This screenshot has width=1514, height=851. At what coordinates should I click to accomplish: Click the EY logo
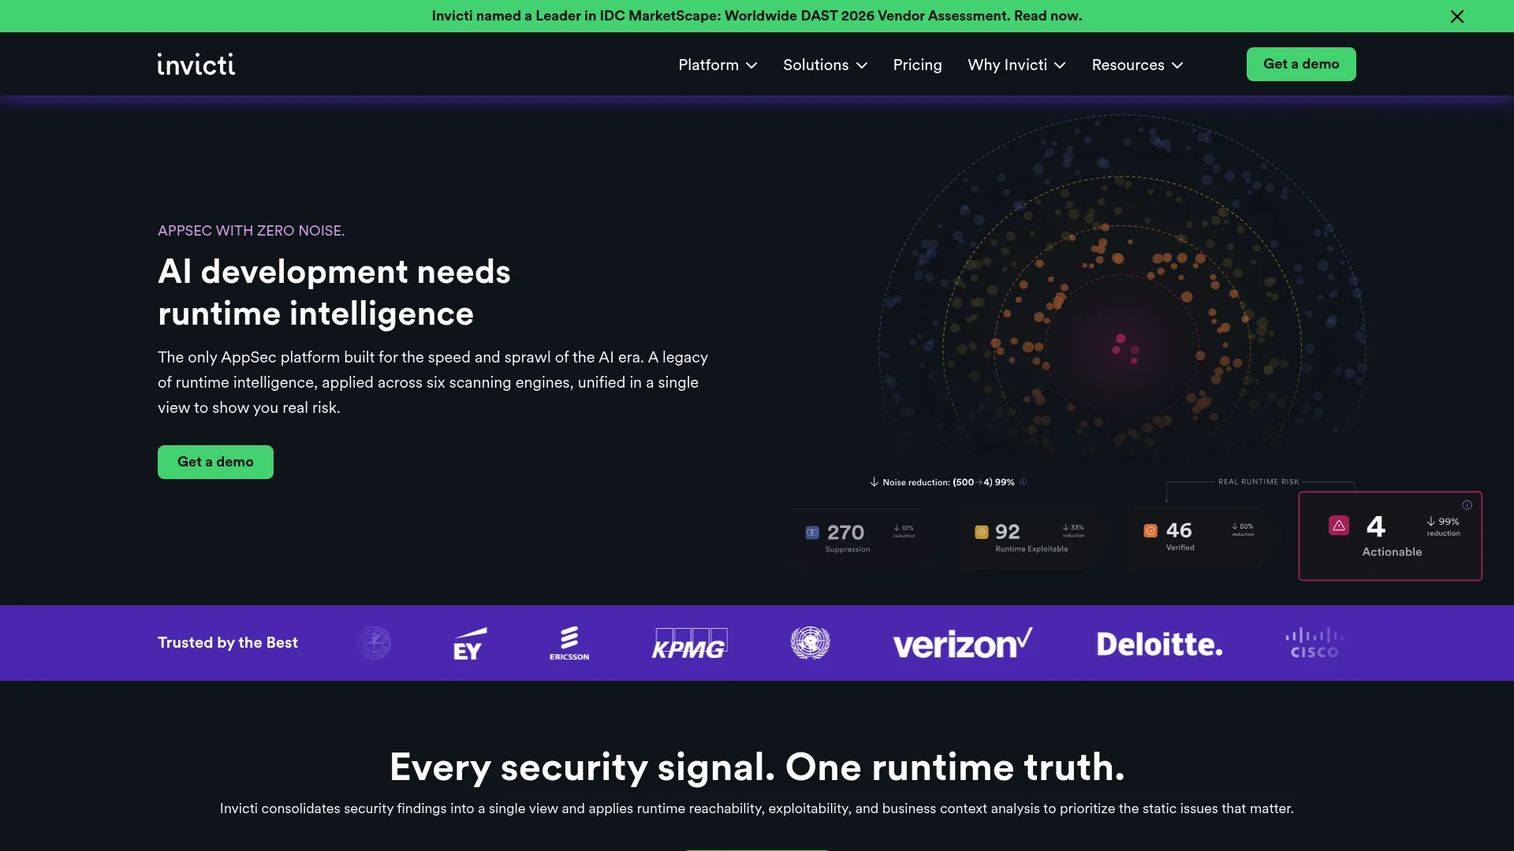(469, 643)
